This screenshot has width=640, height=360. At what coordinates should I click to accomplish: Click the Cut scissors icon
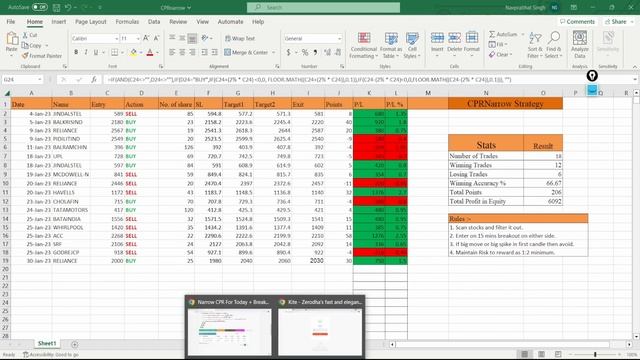25,35
